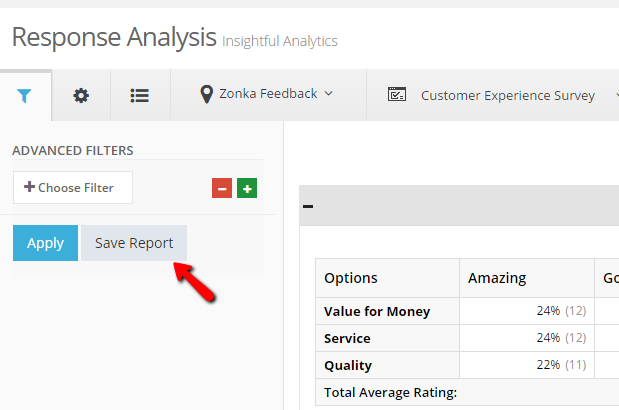This screenshot has width=619, height=410.
Task: Click the blue Apply button
Action: pyautogui.click(x=45, y=243)
